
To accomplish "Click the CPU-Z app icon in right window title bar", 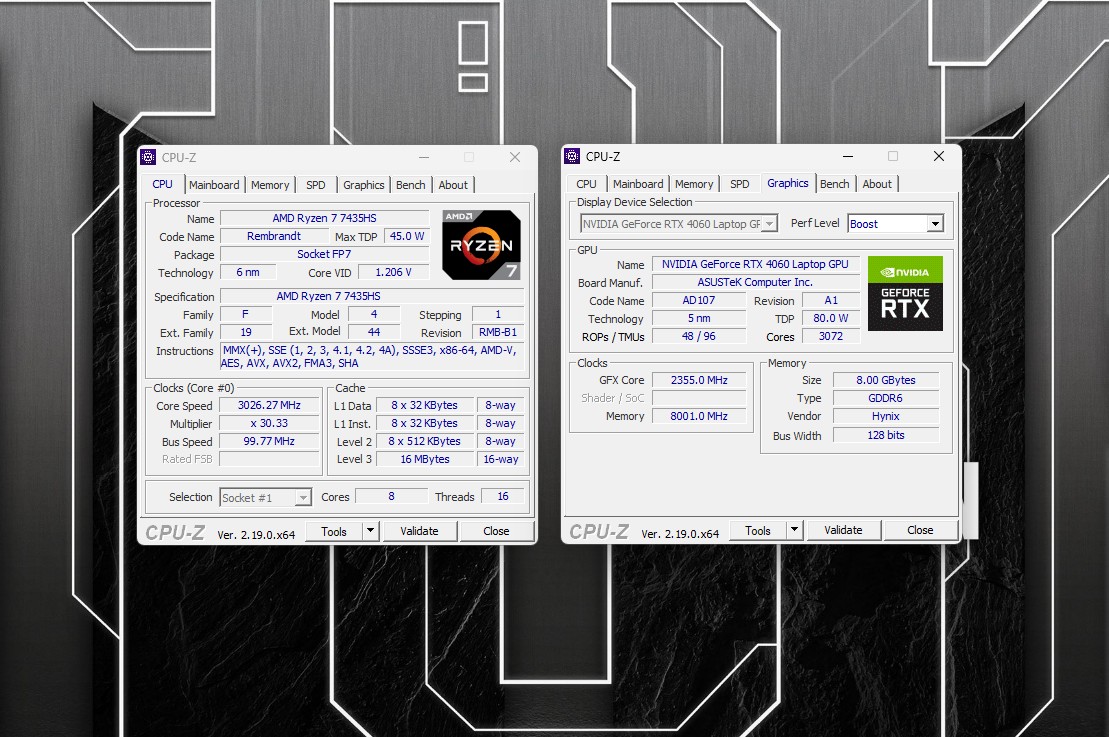I will click(x=572, y=156).
